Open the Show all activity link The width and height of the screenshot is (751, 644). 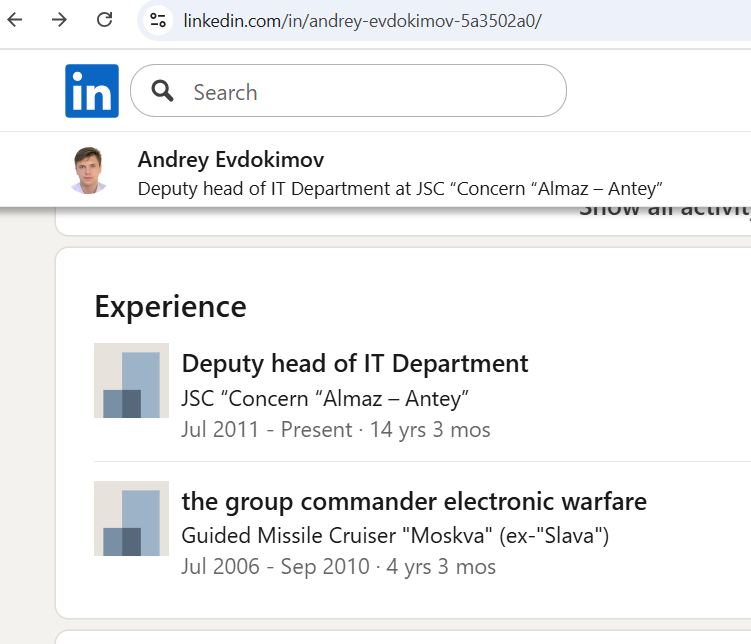click(664, 208)
